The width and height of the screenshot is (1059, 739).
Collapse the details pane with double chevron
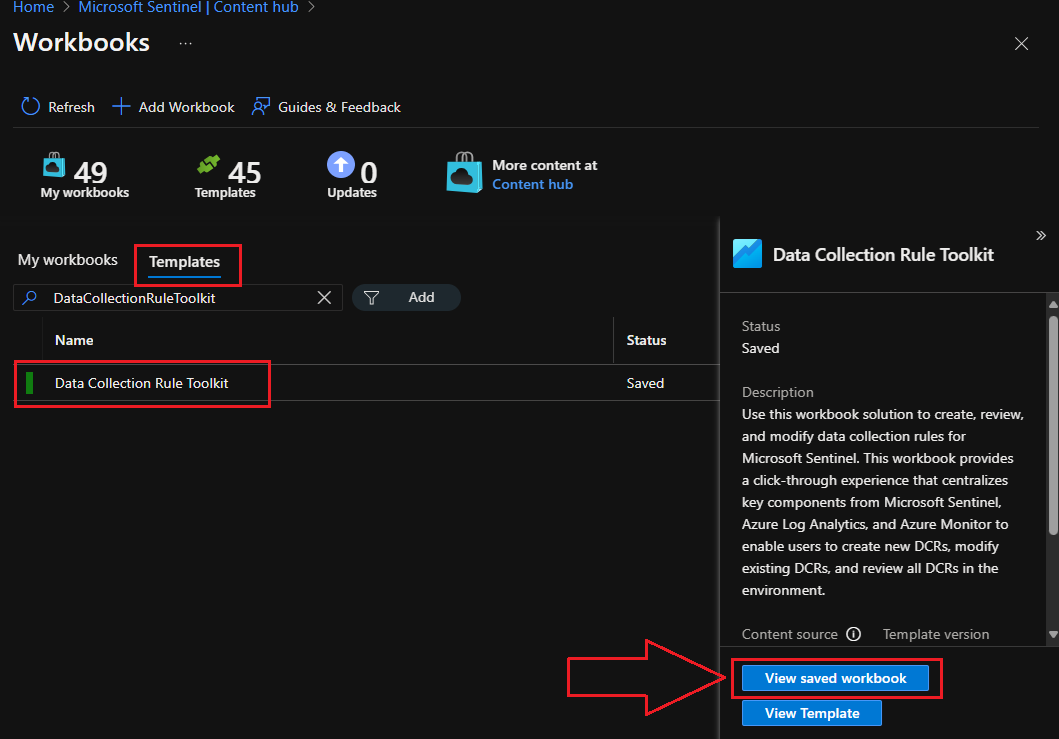[x=1040, y=236]
